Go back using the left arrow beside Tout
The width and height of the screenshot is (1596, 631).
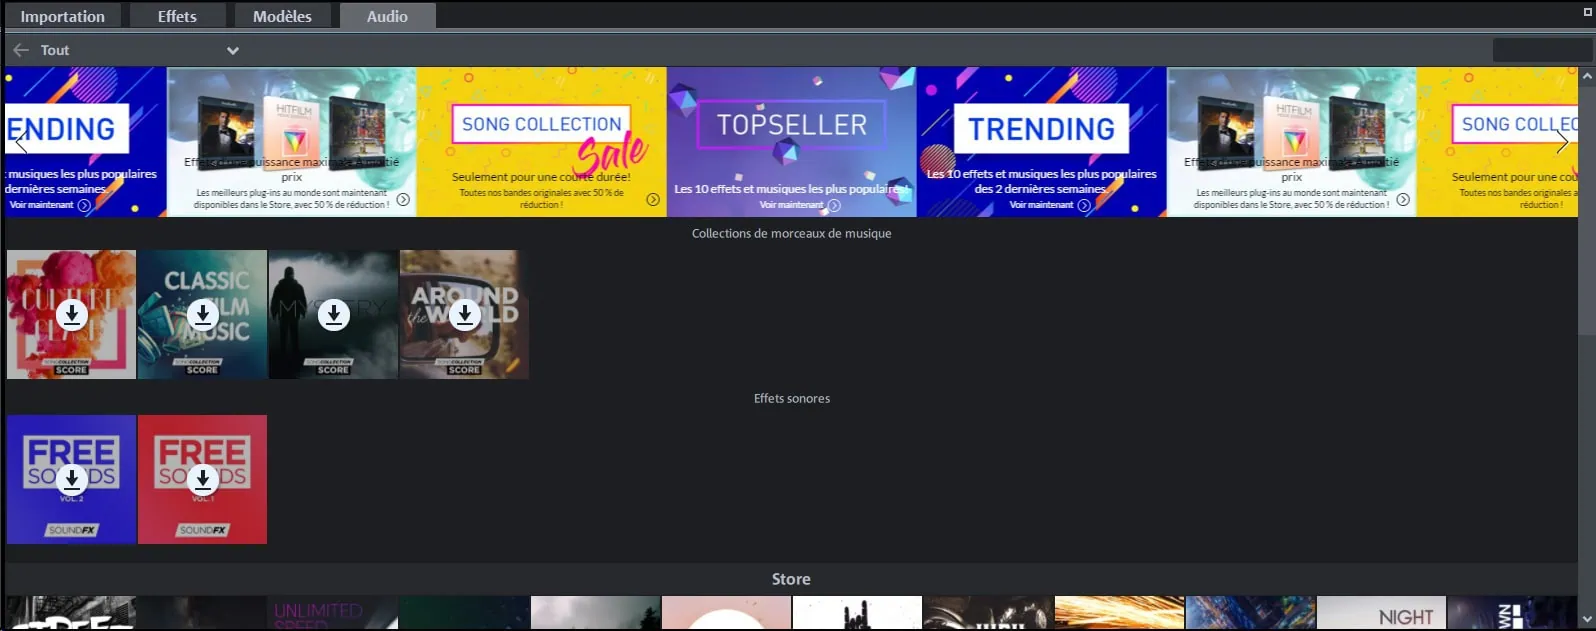pyautogui.click(x=21, y=50)
